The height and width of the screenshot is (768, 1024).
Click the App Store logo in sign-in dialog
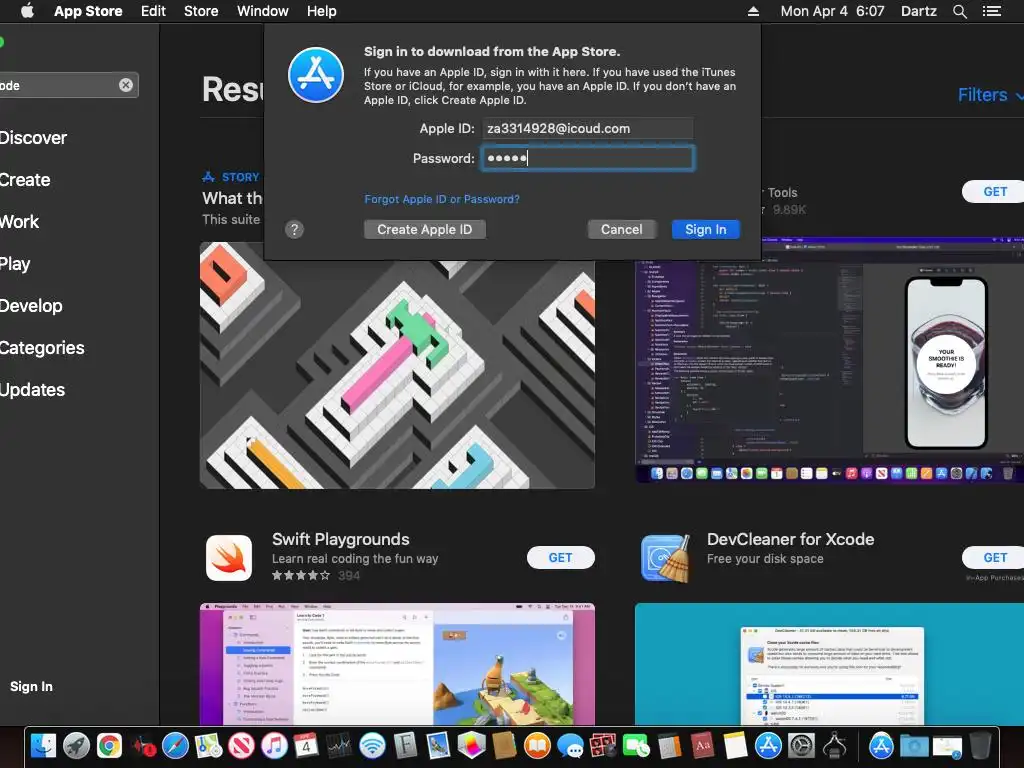click(x=316, y=75)
